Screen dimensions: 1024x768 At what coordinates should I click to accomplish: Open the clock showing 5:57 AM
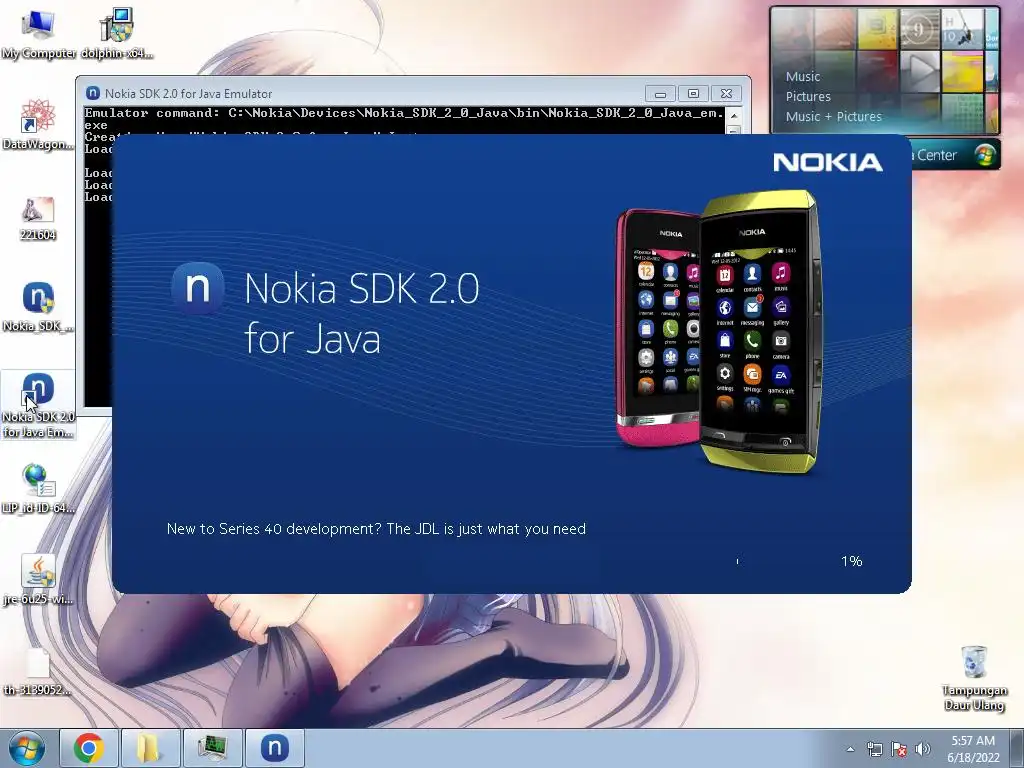pyautogui.click(x=973, y=749)
